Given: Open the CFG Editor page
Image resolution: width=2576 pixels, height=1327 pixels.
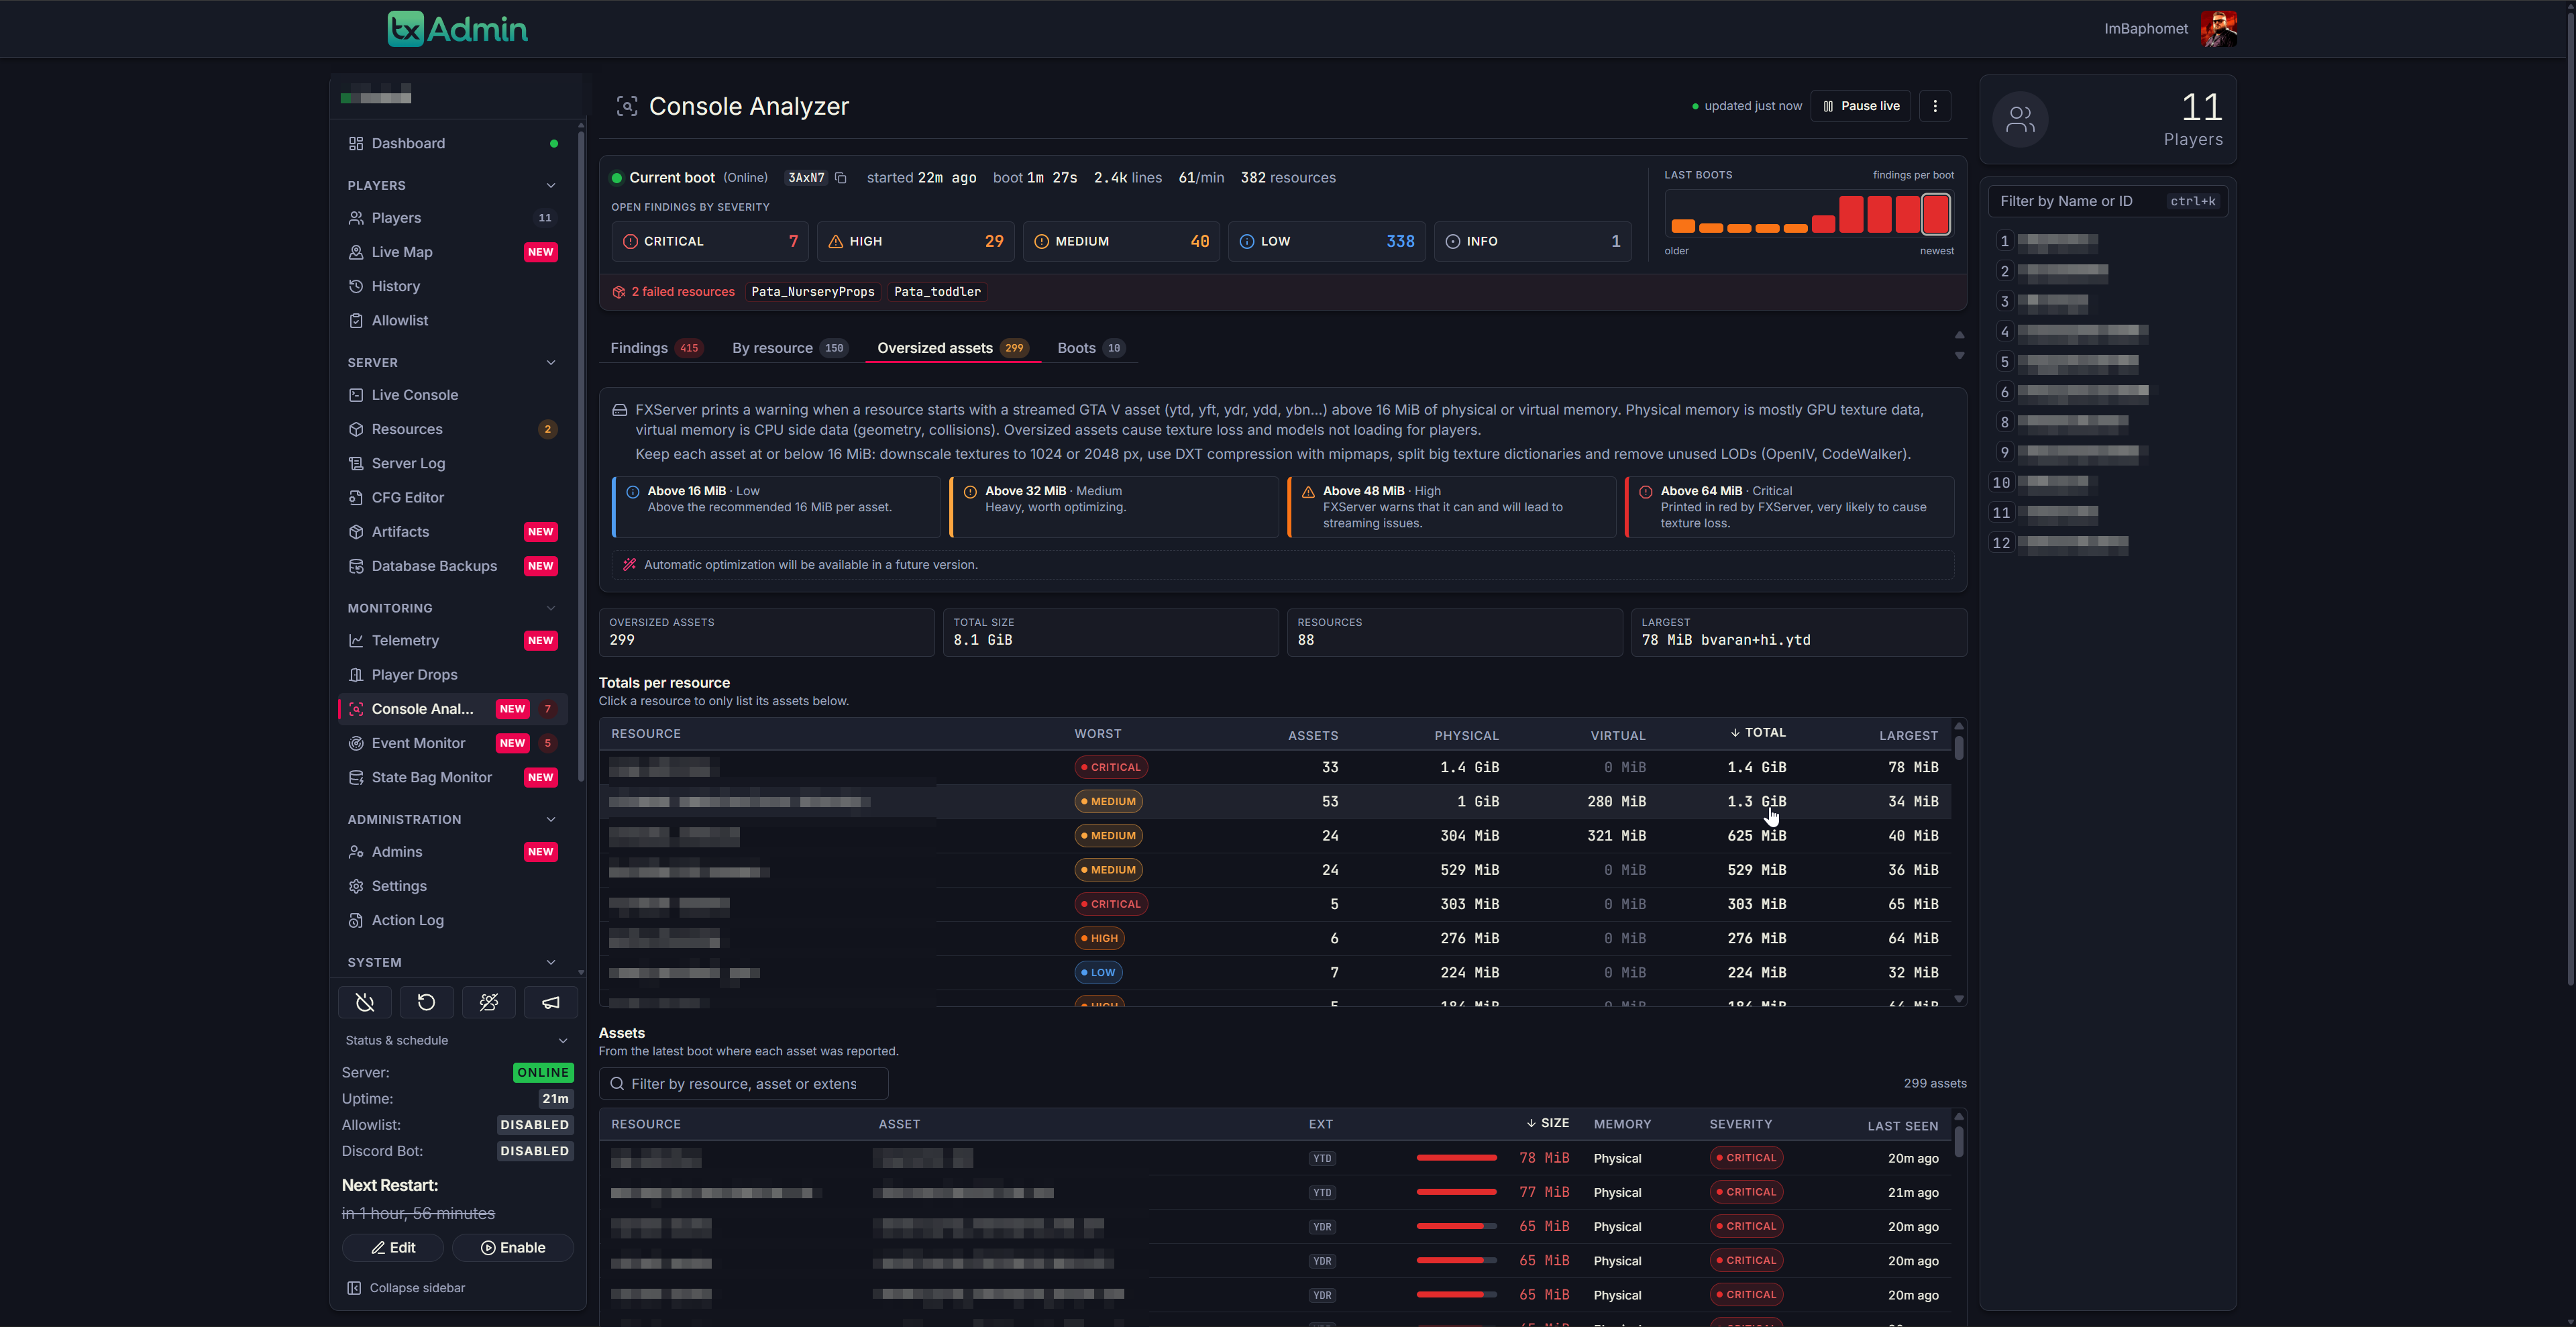Looking at the screenshot, I should click(x=453, y=498).
